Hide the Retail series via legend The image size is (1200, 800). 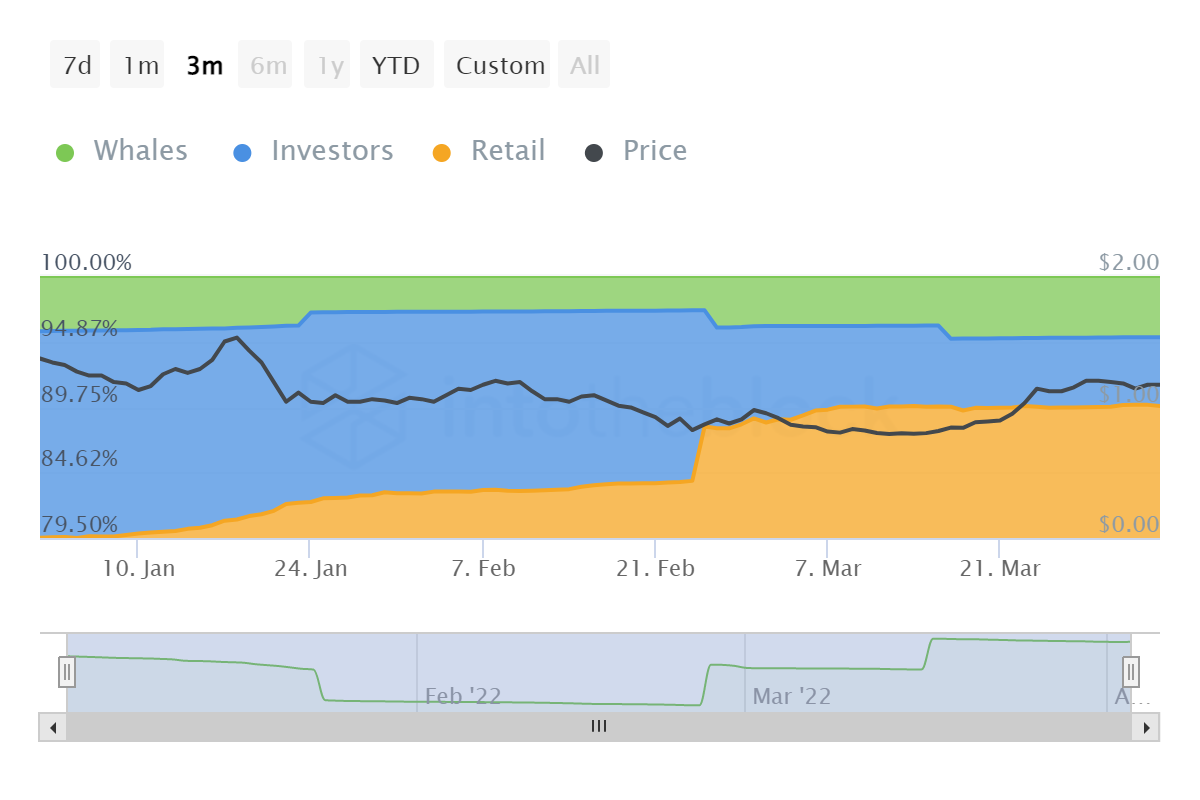pyautogui.click(x=508, y=151)
